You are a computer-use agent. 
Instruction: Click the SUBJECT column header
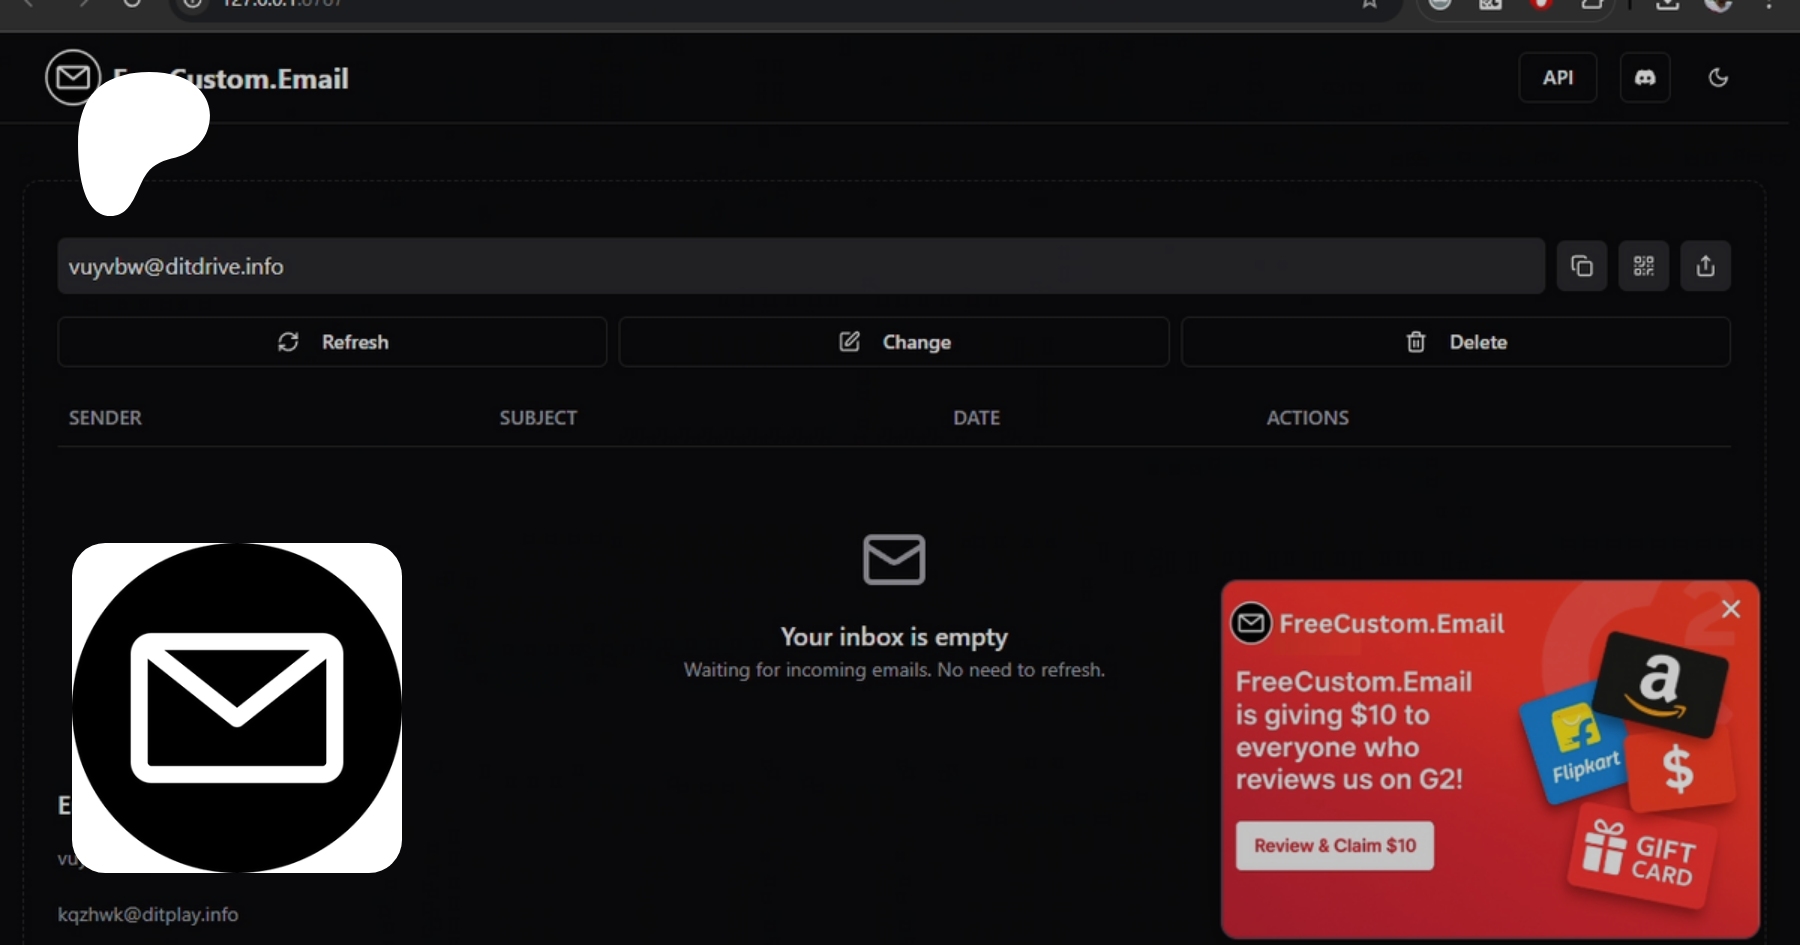(x=538, y=418)
